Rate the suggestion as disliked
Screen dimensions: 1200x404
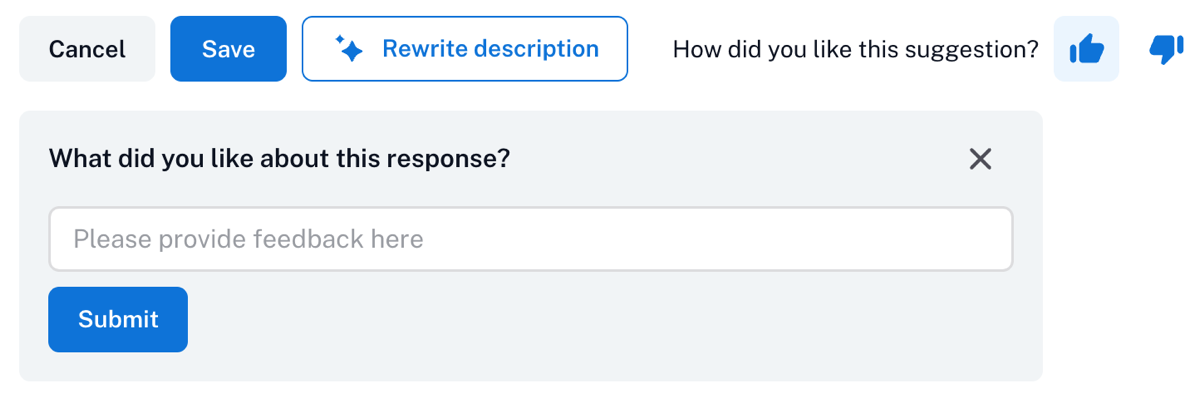point(1165,49)
